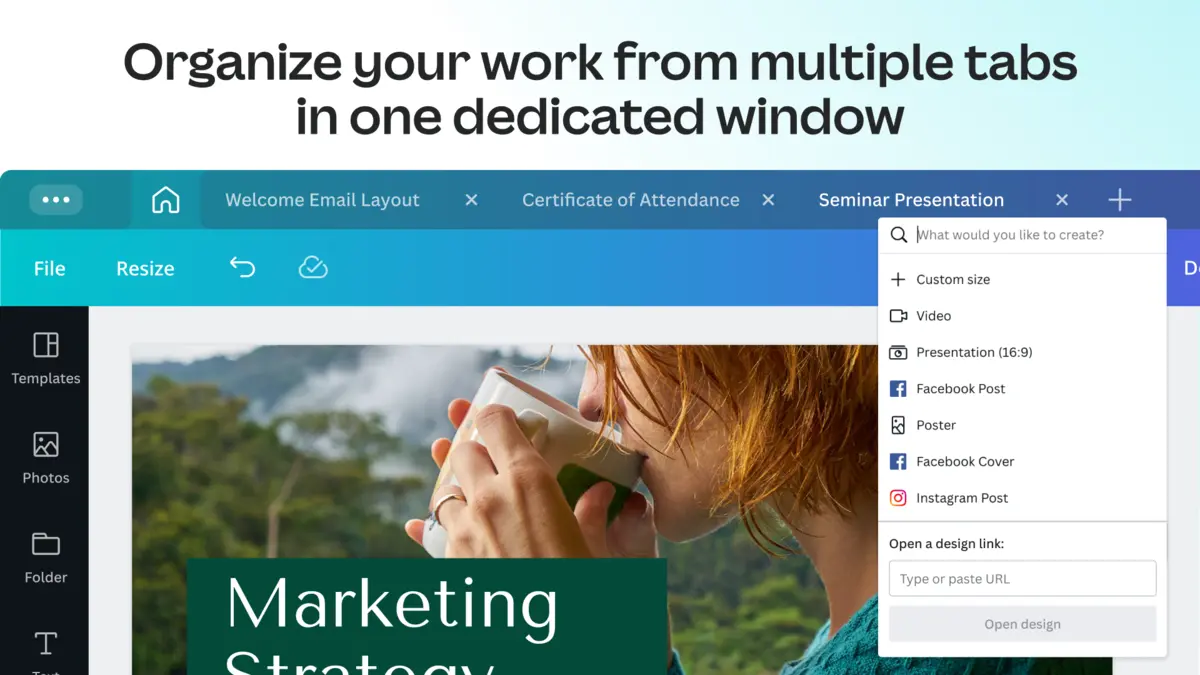
Task: Switch to Certificate of Attendance tab
Action: click(x=631, y=200)
